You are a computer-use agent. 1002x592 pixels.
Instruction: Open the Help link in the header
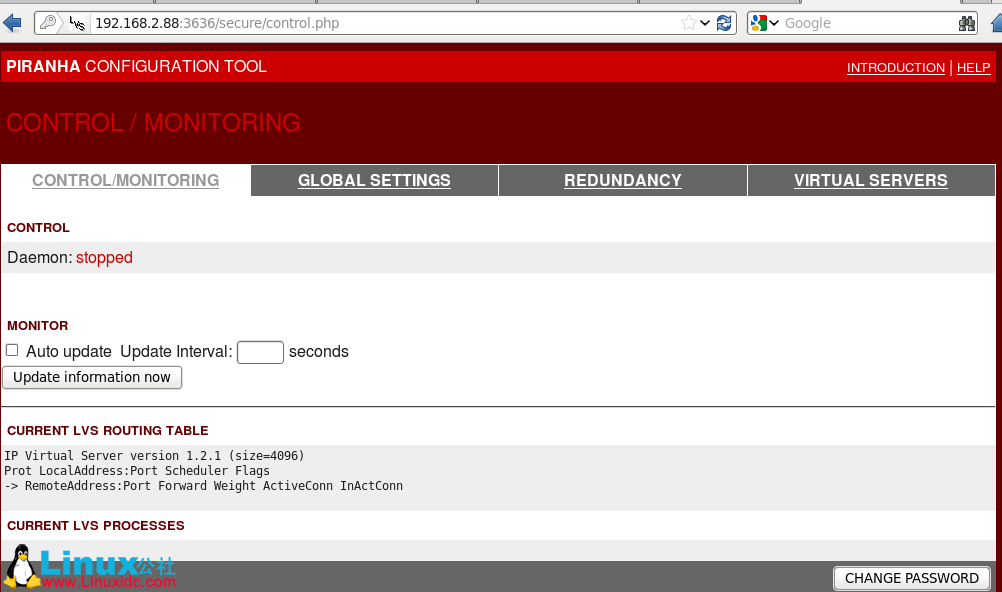coord(973,68)
